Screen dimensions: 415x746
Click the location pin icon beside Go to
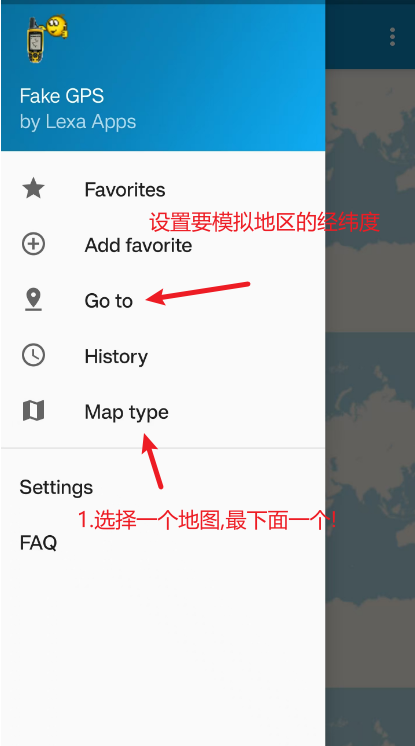click(x=33, y=300)
